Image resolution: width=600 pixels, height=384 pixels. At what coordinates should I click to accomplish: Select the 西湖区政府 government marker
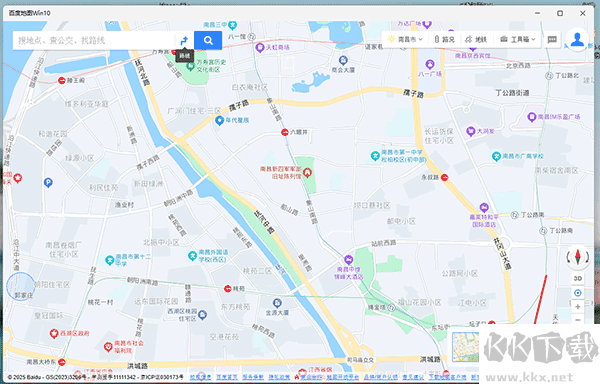54,334
